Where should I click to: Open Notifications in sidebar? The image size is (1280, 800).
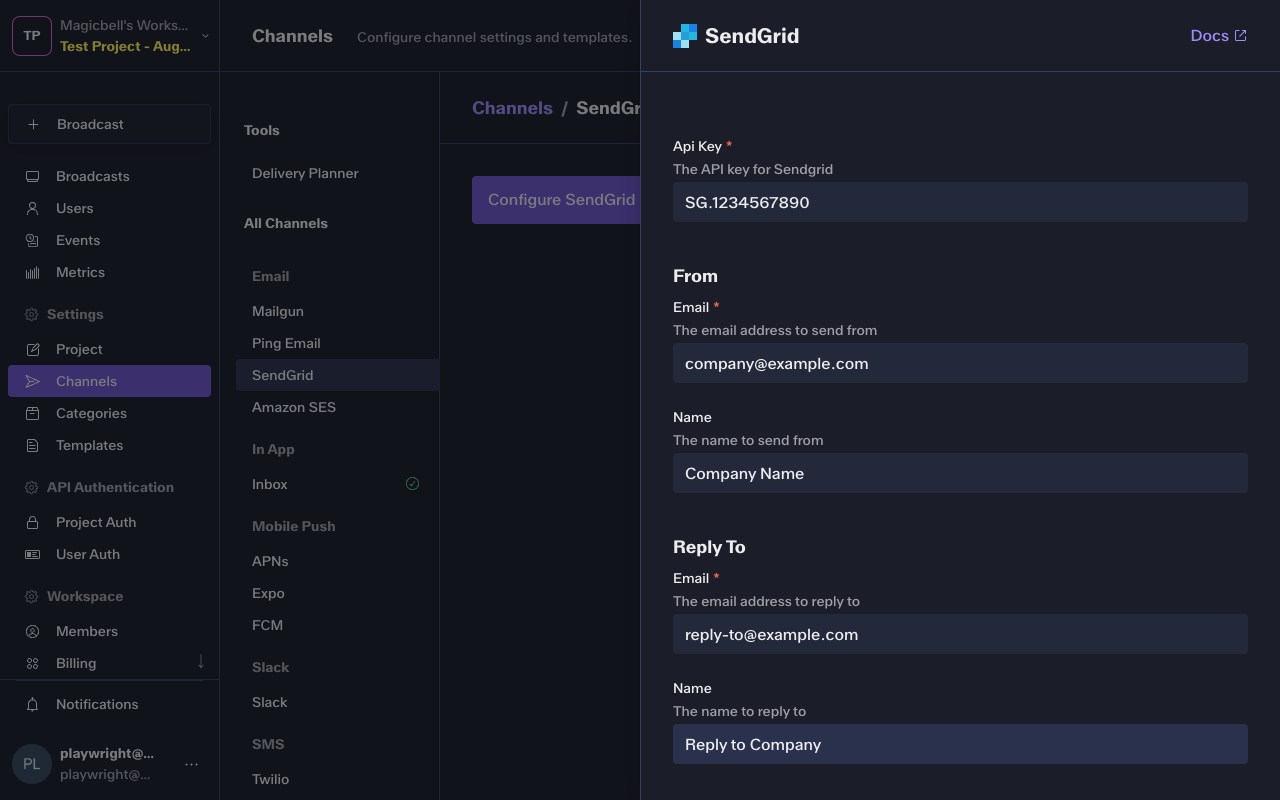(x=110, y=704)
